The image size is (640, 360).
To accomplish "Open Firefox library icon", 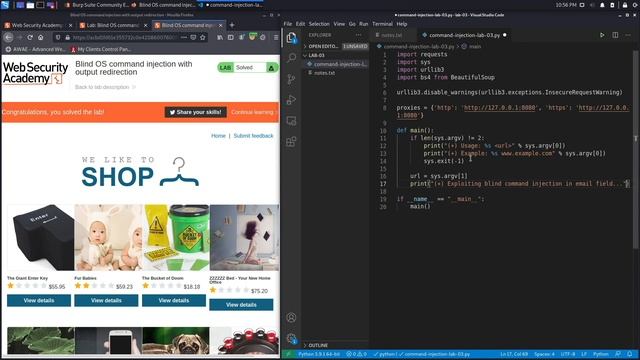I will pos(220,37).
